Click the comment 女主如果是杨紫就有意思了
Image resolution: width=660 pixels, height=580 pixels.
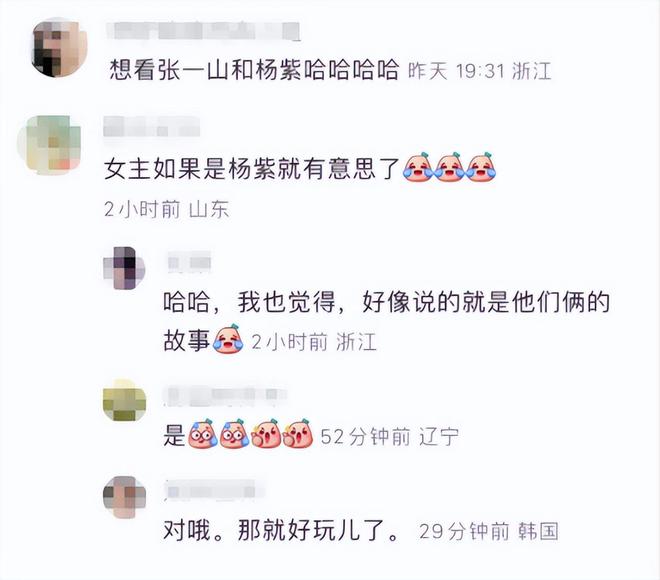(252, 169)
